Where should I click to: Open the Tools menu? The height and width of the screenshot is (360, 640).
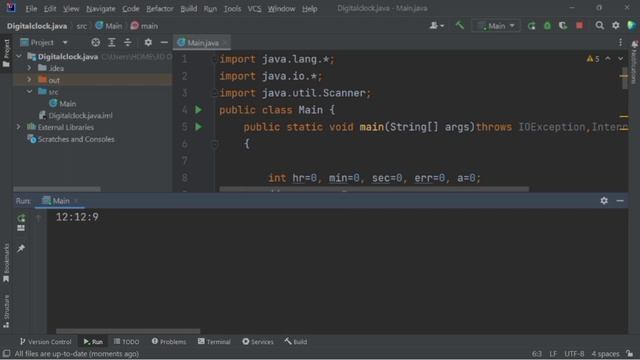tap(232, 9)
